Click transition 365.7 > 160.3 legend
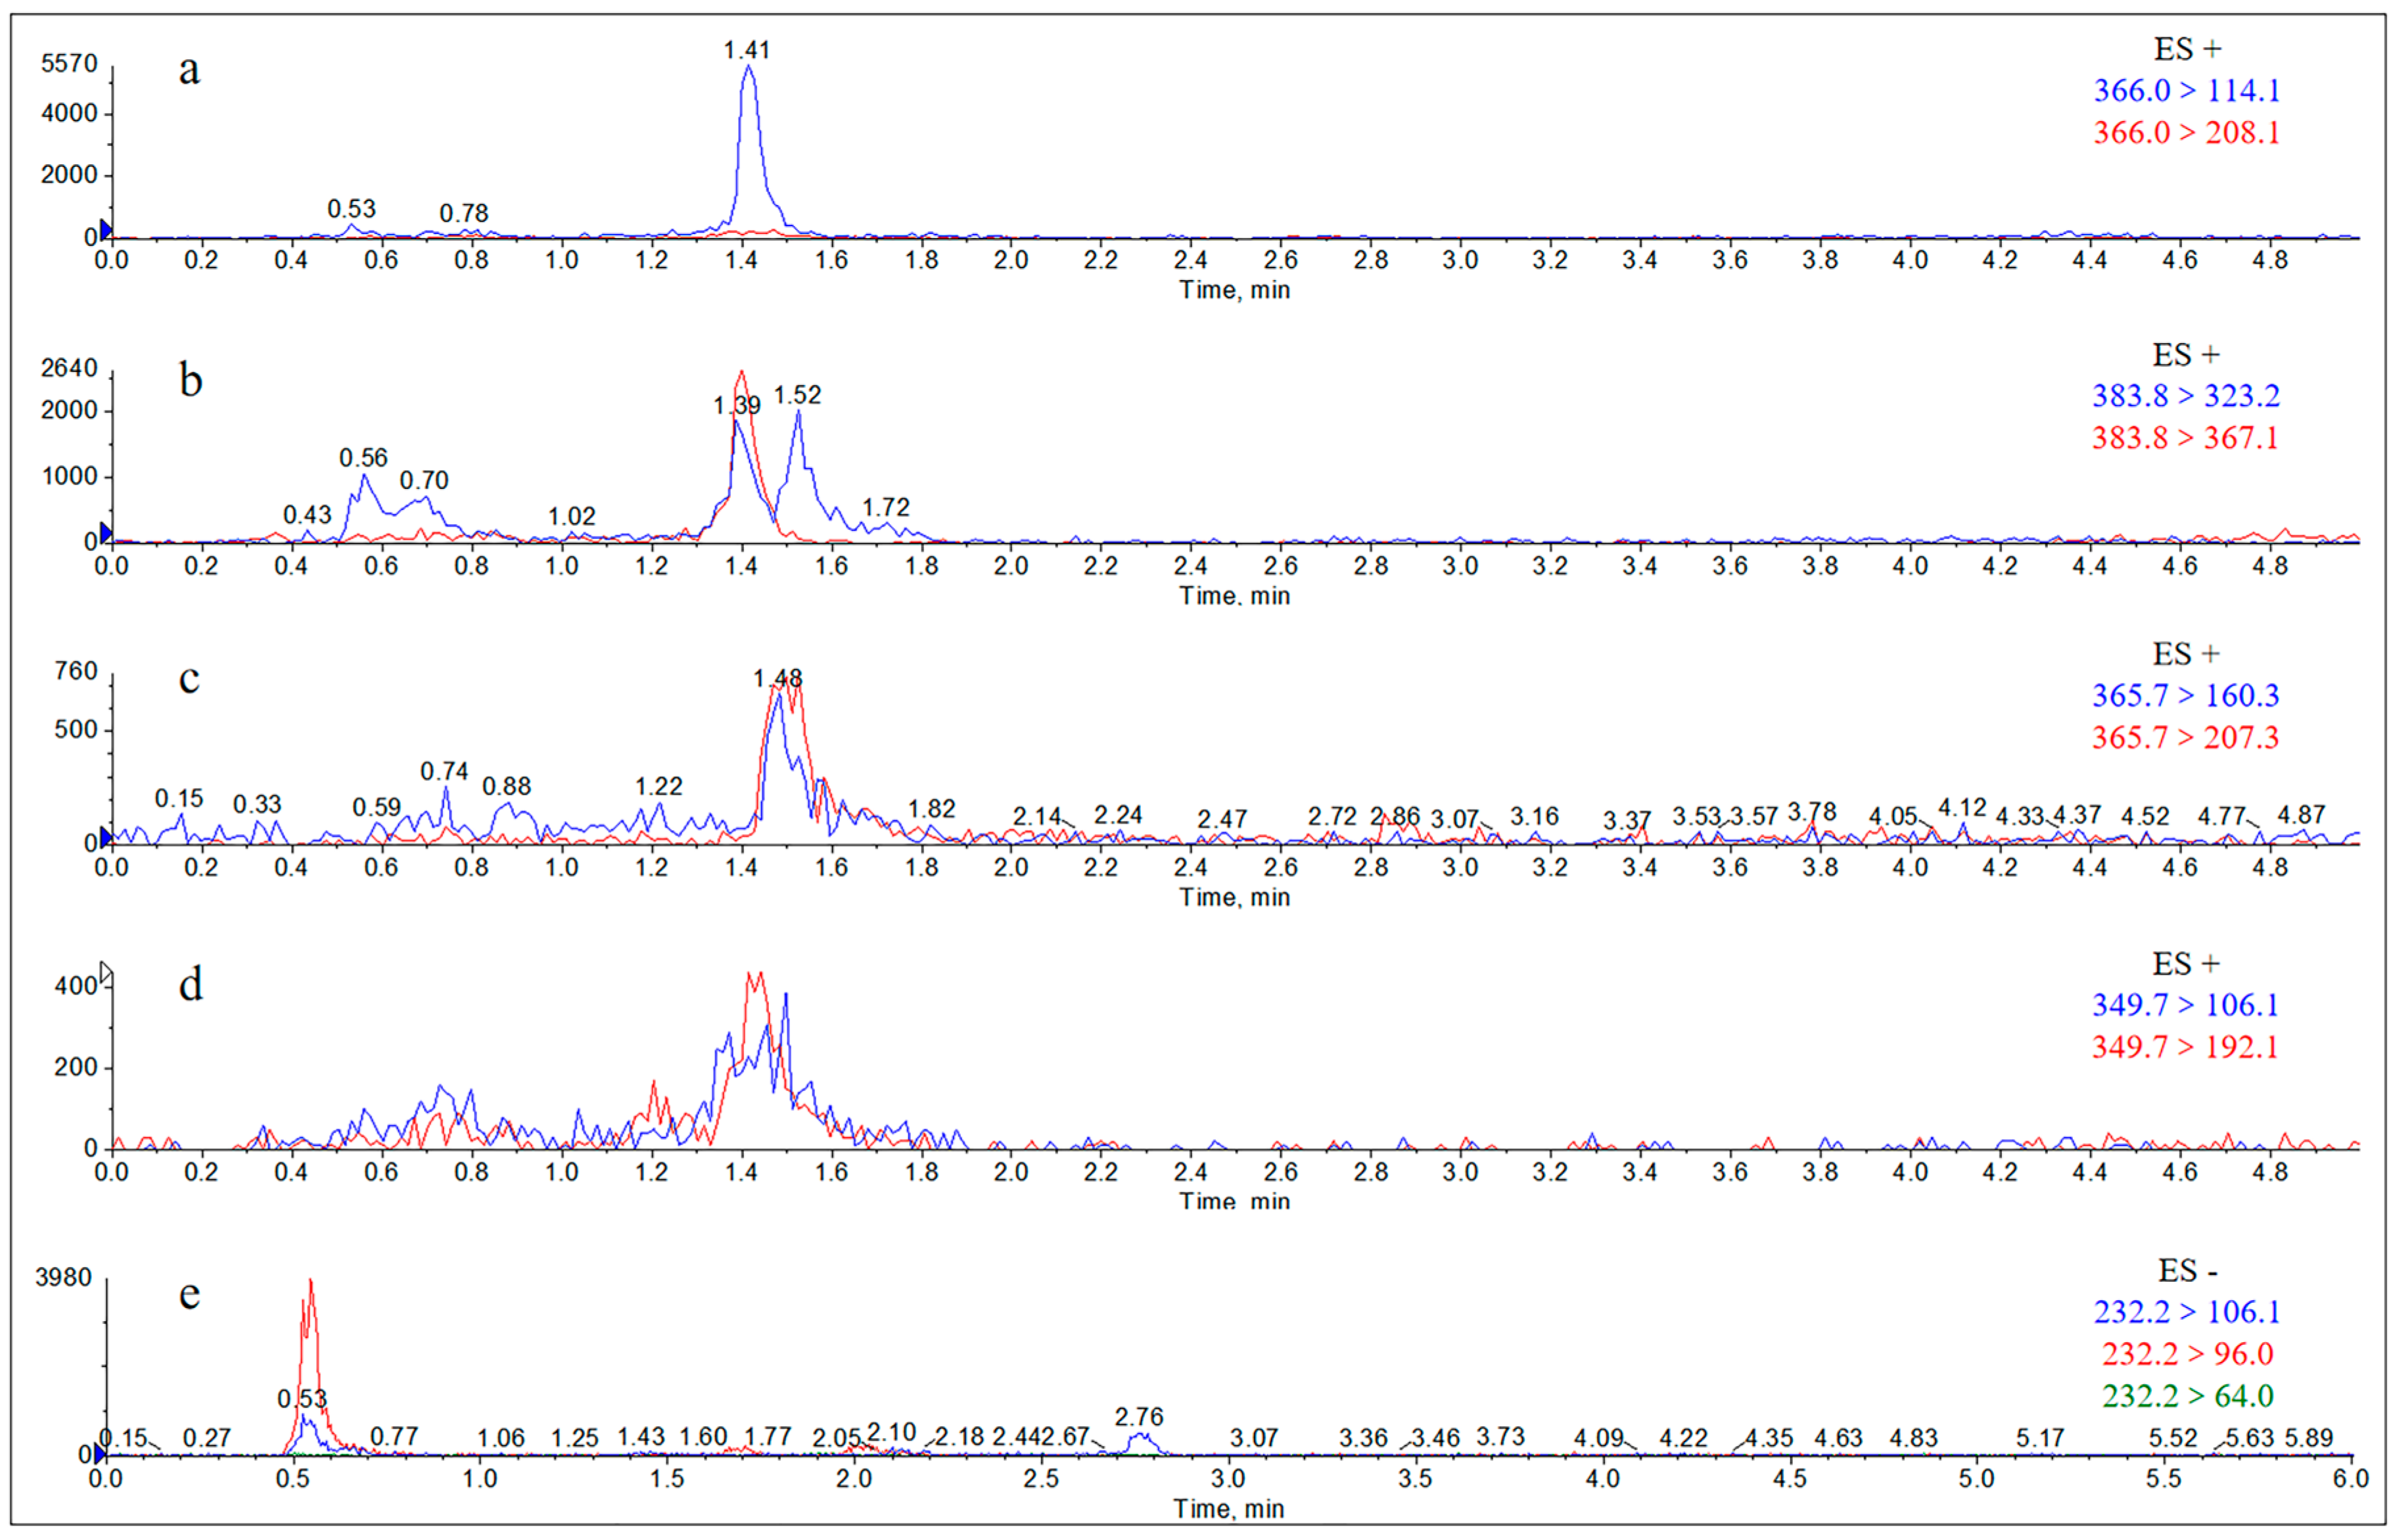This screenshot has height=1540, width=2395. pyautogui.click(x=2186, y=696)
